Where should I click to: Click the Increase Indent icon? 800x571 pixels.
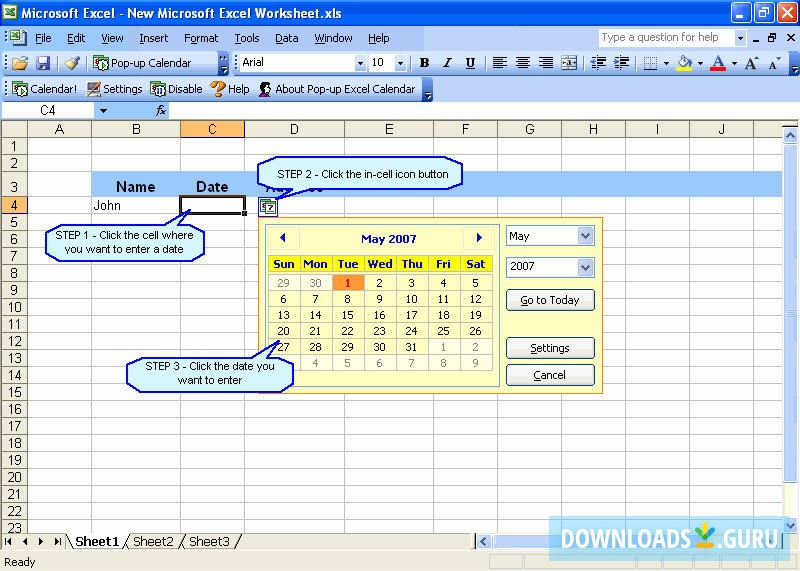point(621,63)
